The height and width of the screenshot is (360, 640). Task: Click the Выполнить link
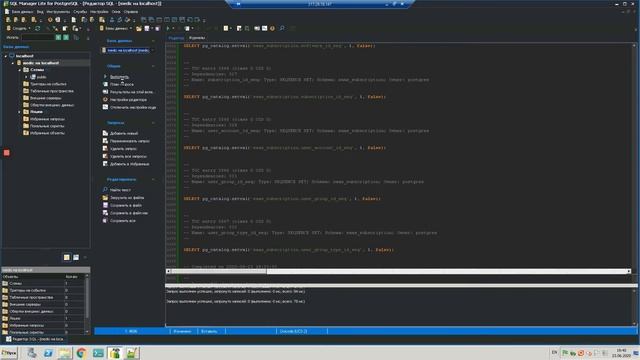pos(119,77)
